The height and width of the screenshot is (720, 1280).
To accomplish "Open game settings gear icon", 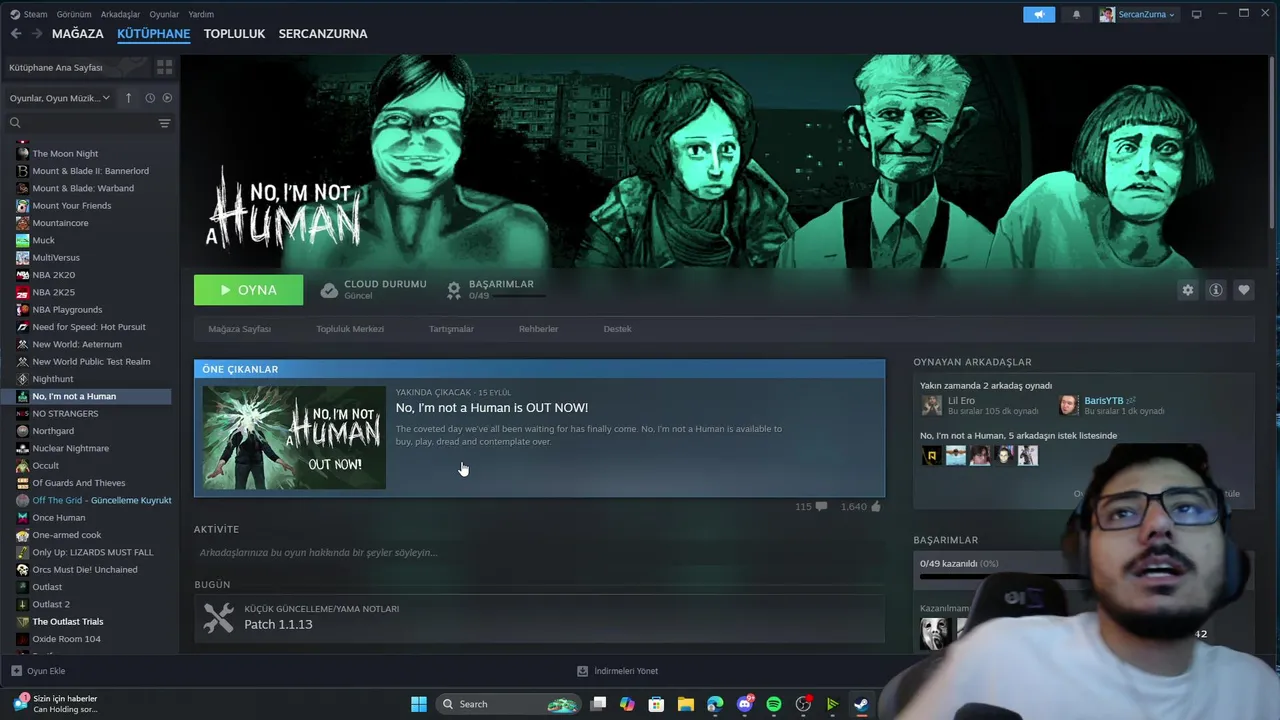I will 1188,290.
